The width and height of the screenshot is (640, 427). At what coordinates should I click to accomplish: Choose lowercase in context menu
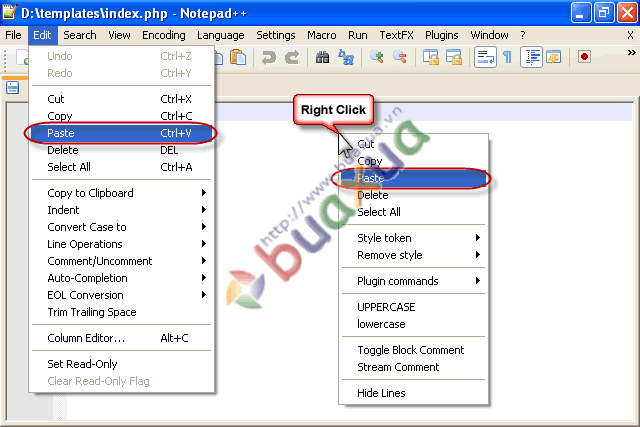point(413,324)
